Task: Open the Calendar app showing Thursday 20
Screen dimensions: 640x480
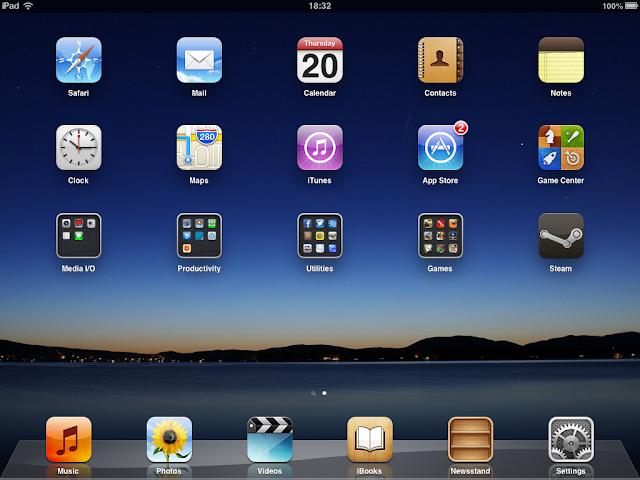Action: 320,60
